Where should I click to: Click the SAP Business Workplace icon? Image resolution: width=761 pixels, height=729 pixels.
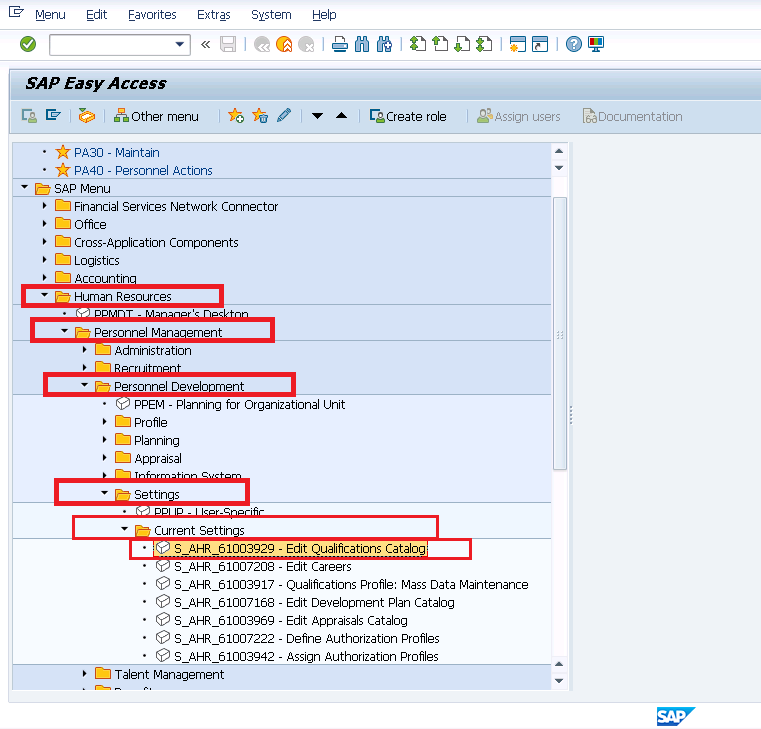pyautogui.click(x=87, y=116)
